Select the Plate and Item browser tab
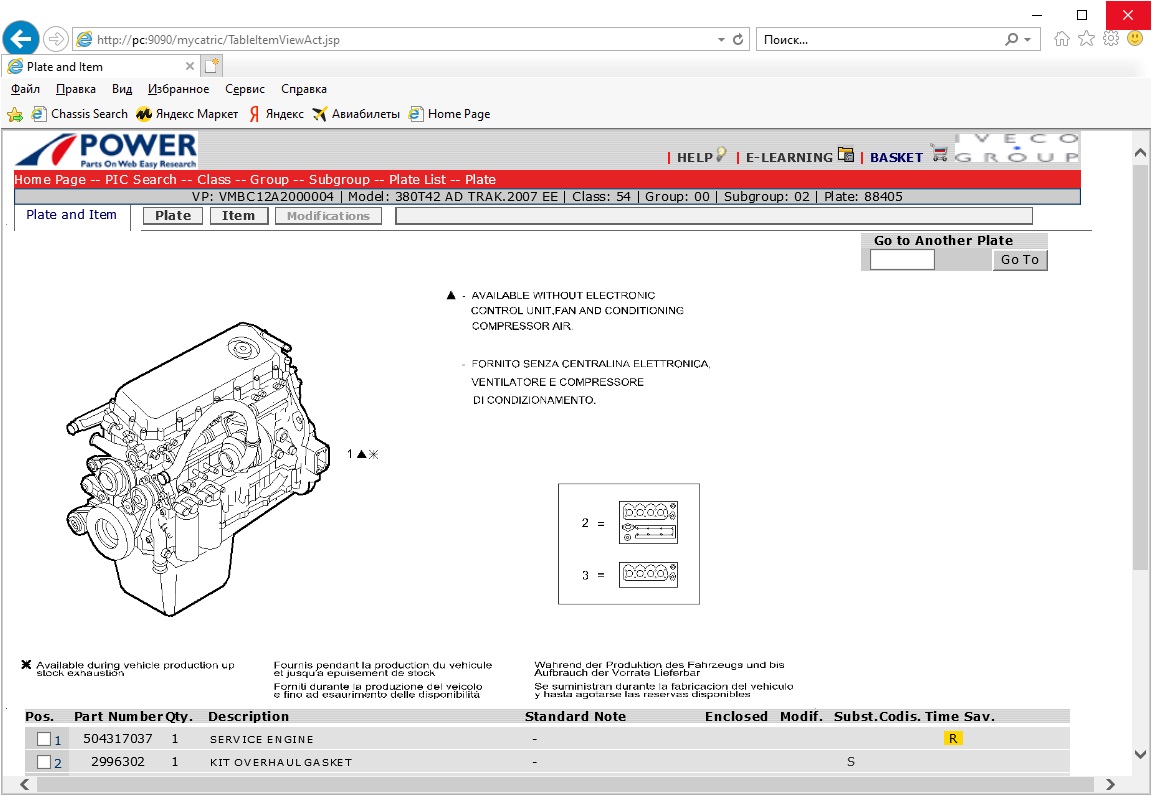Viewport: 1152px width, 796px height. [101, 66]
